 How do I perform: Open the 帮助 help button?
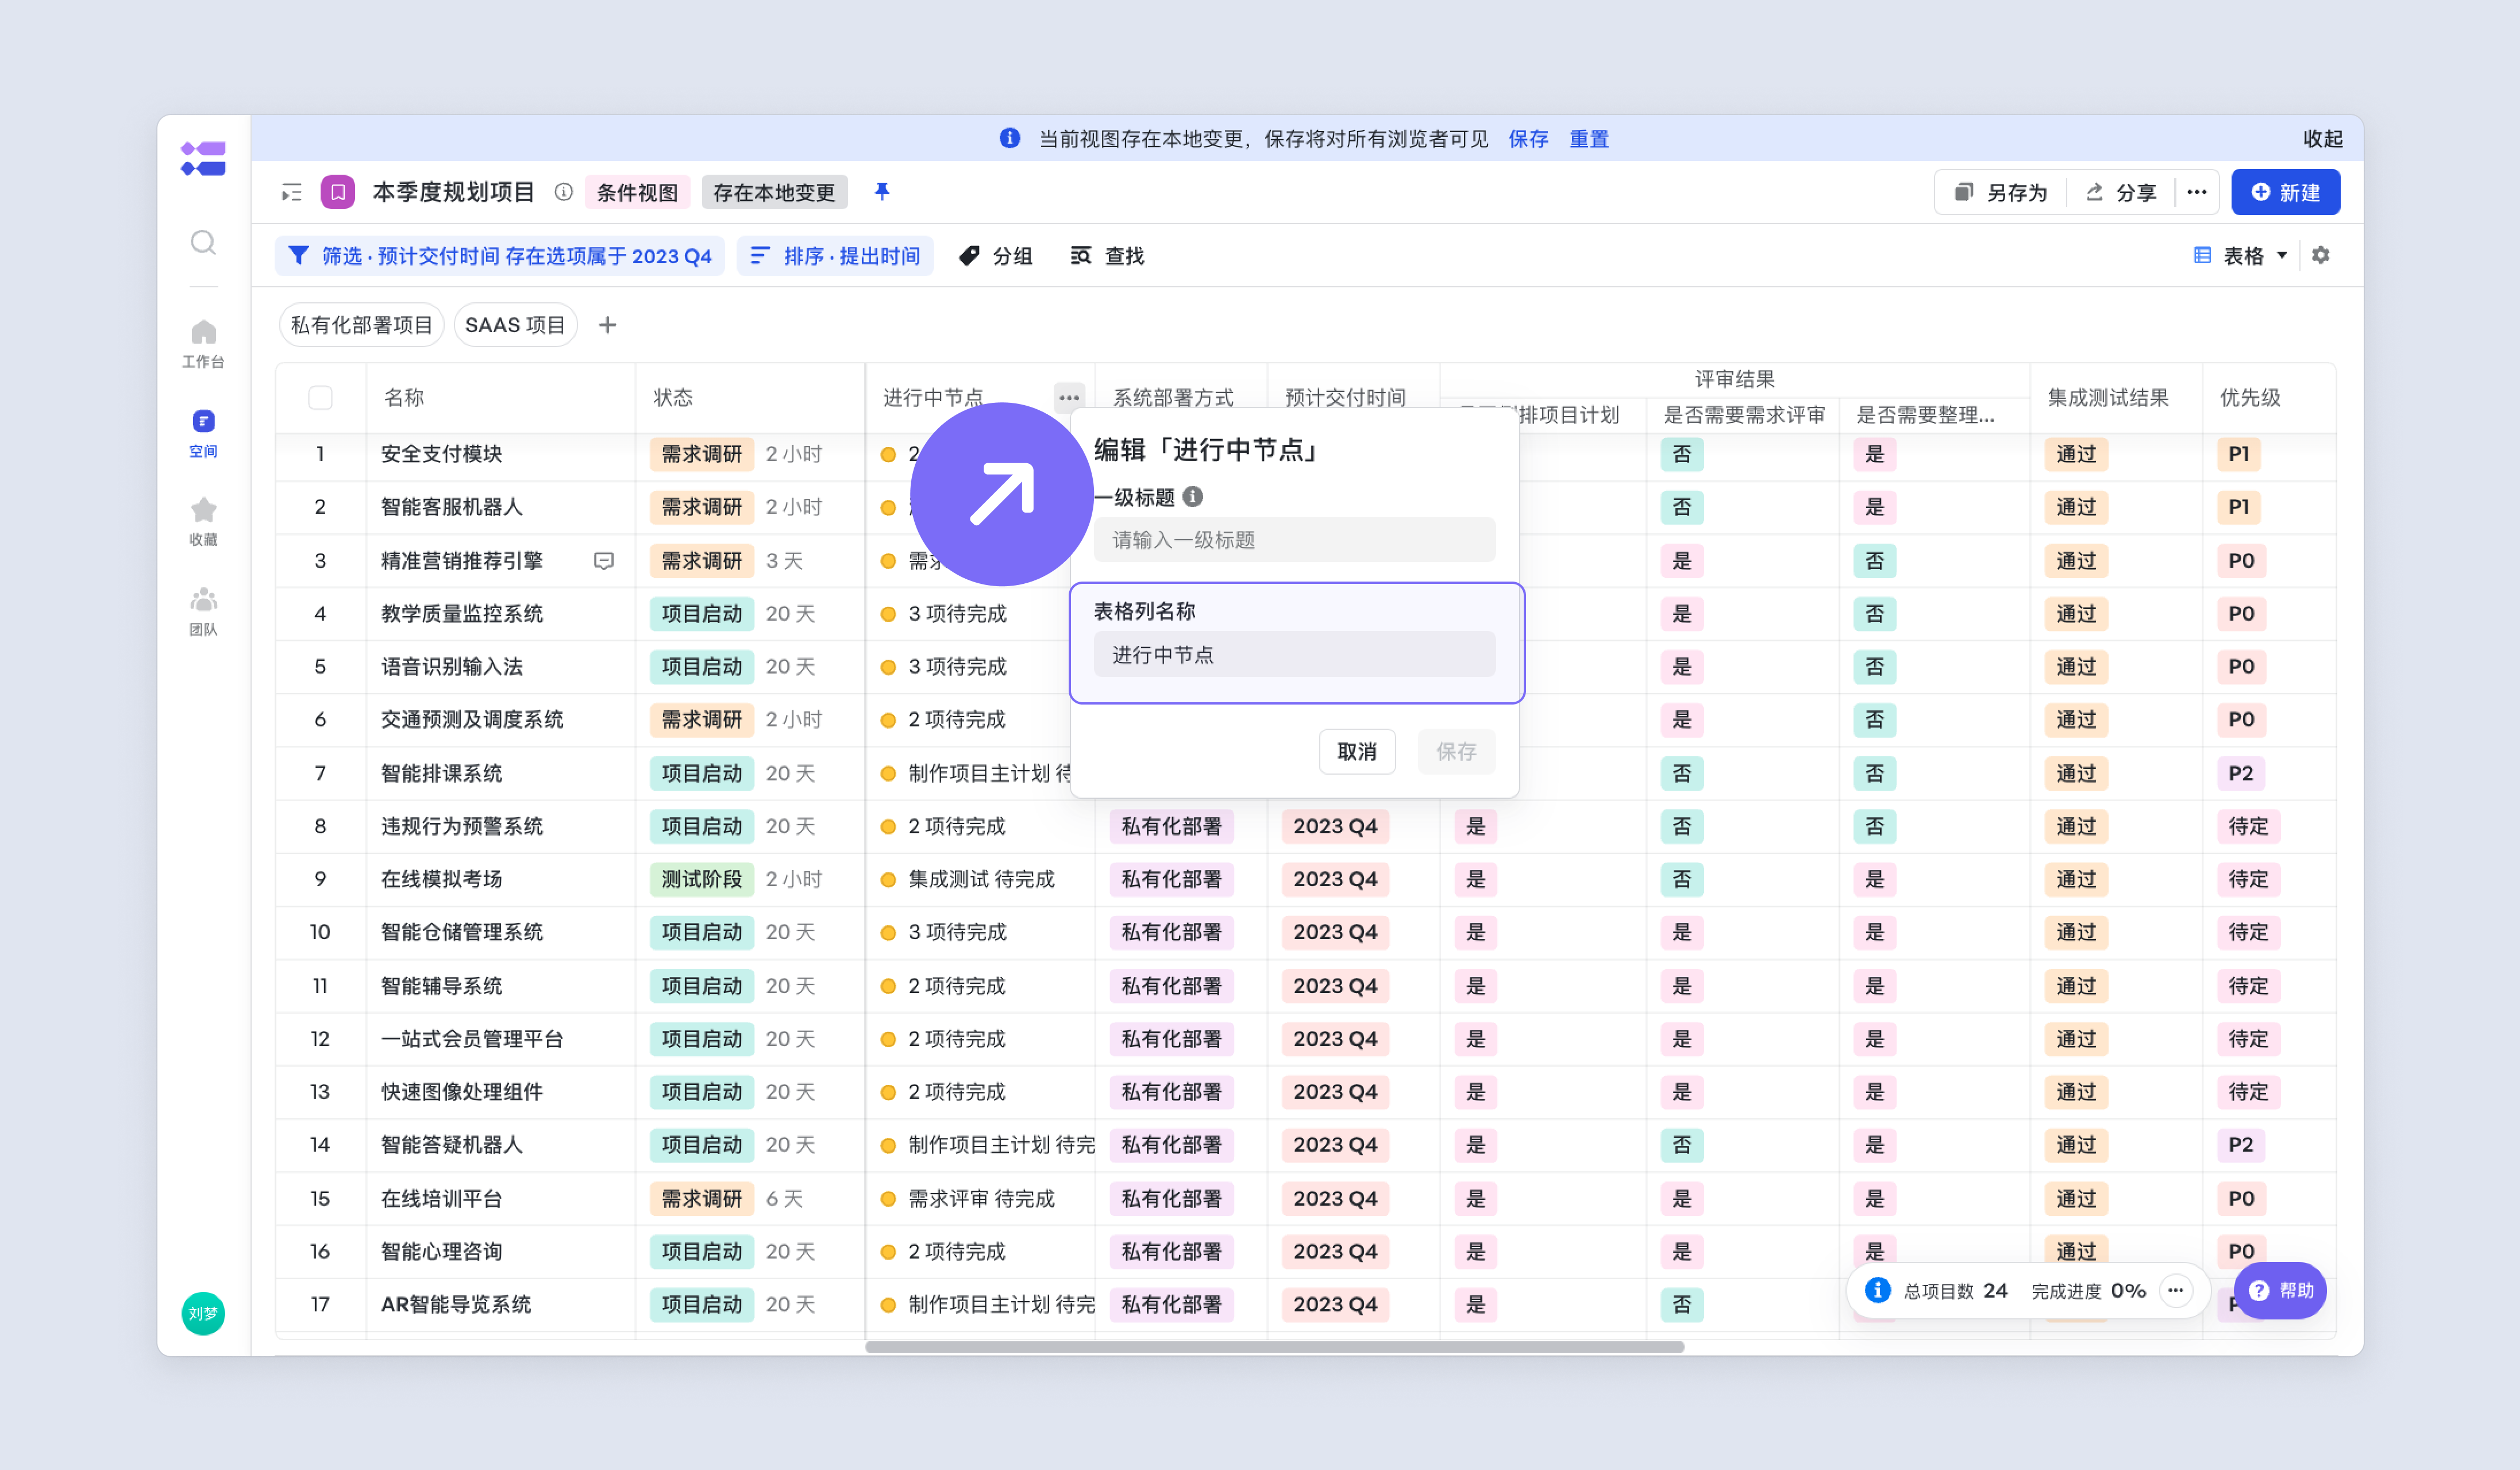pyautogui.click(x=2280, y=1290)
